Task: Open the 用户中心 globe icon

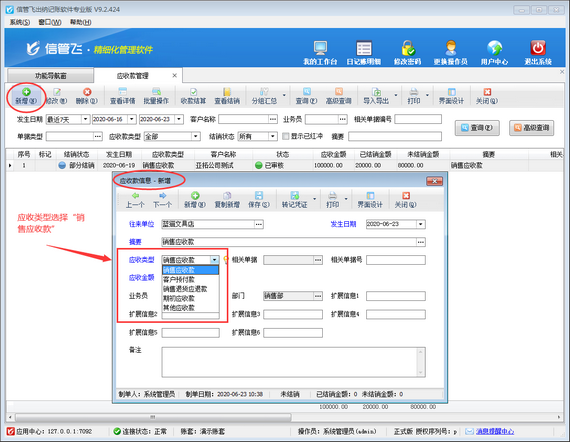Action: coord(494,53)
